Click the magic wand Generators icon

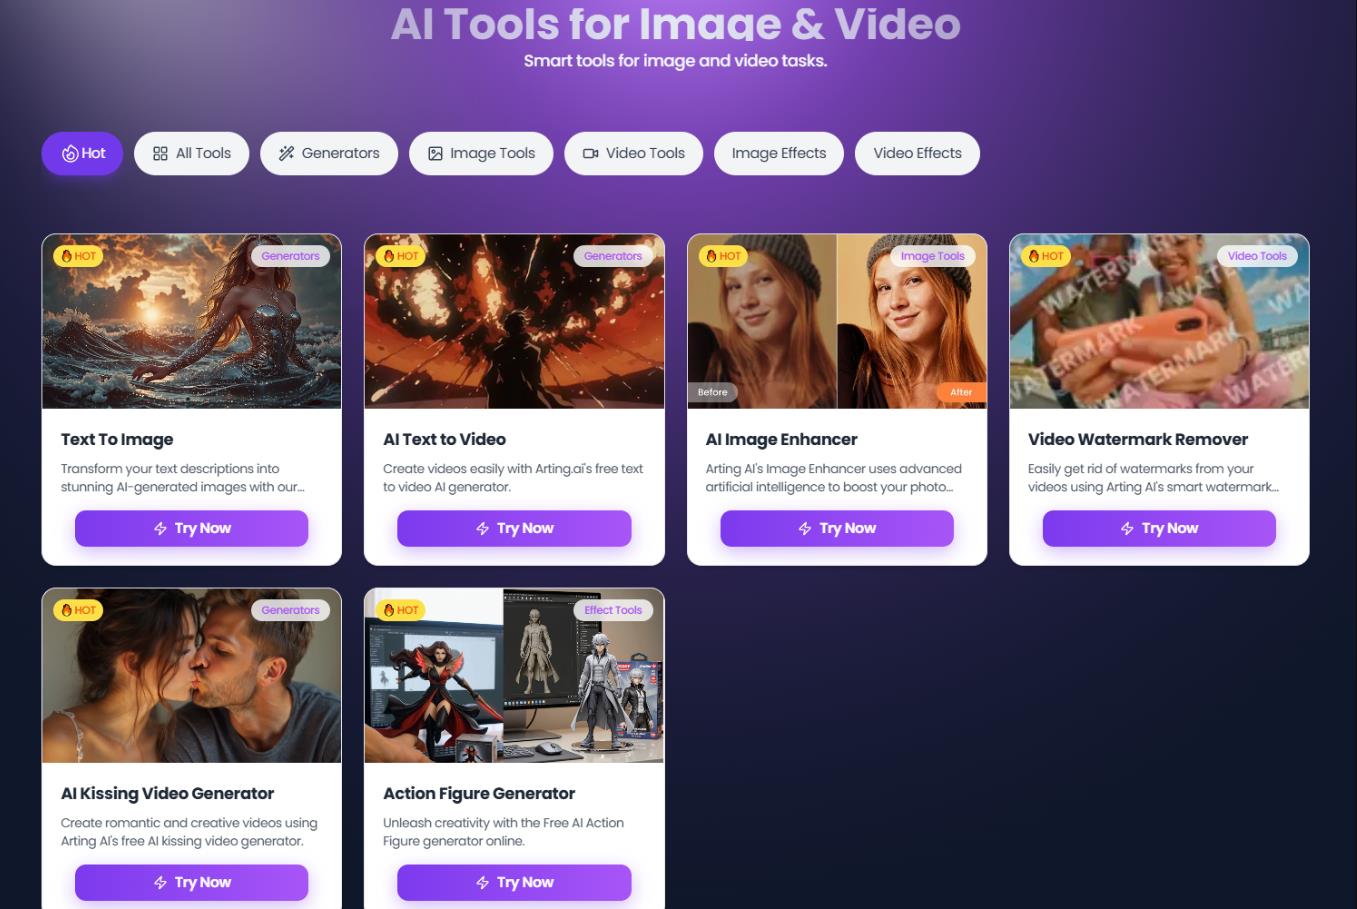pos(286,153)
